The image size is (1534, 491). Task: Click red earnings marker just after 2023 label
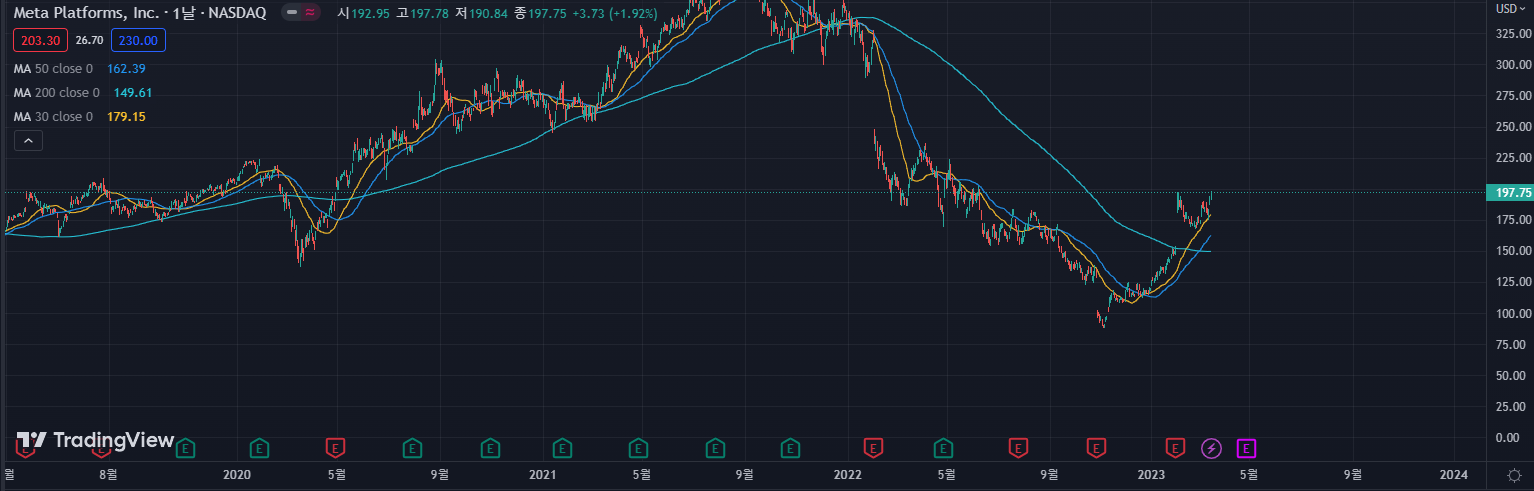click(x=1176, y=447)
